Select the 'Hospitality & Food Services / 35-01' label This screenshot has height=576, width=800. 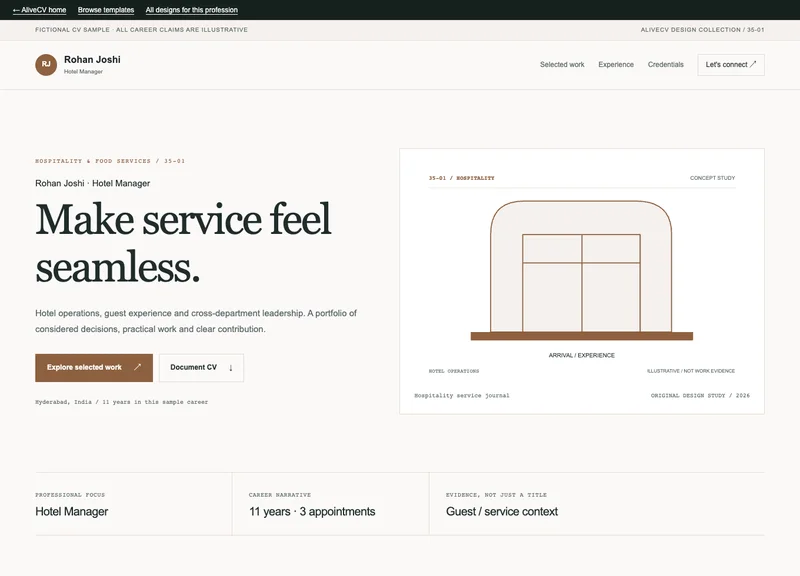point(110,161)
